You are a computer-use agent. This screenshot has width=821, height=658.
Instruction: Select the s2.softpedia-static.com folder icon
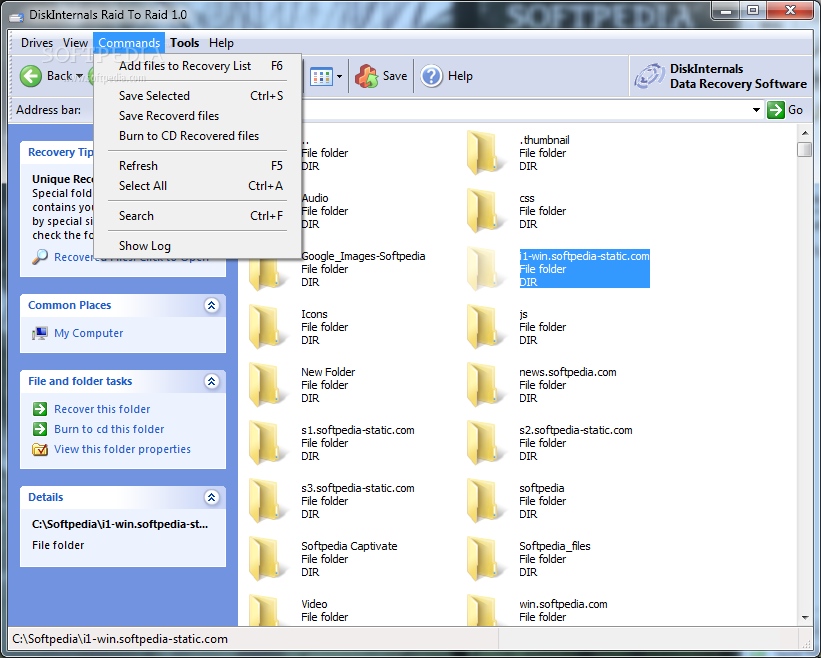click(484, 443)
